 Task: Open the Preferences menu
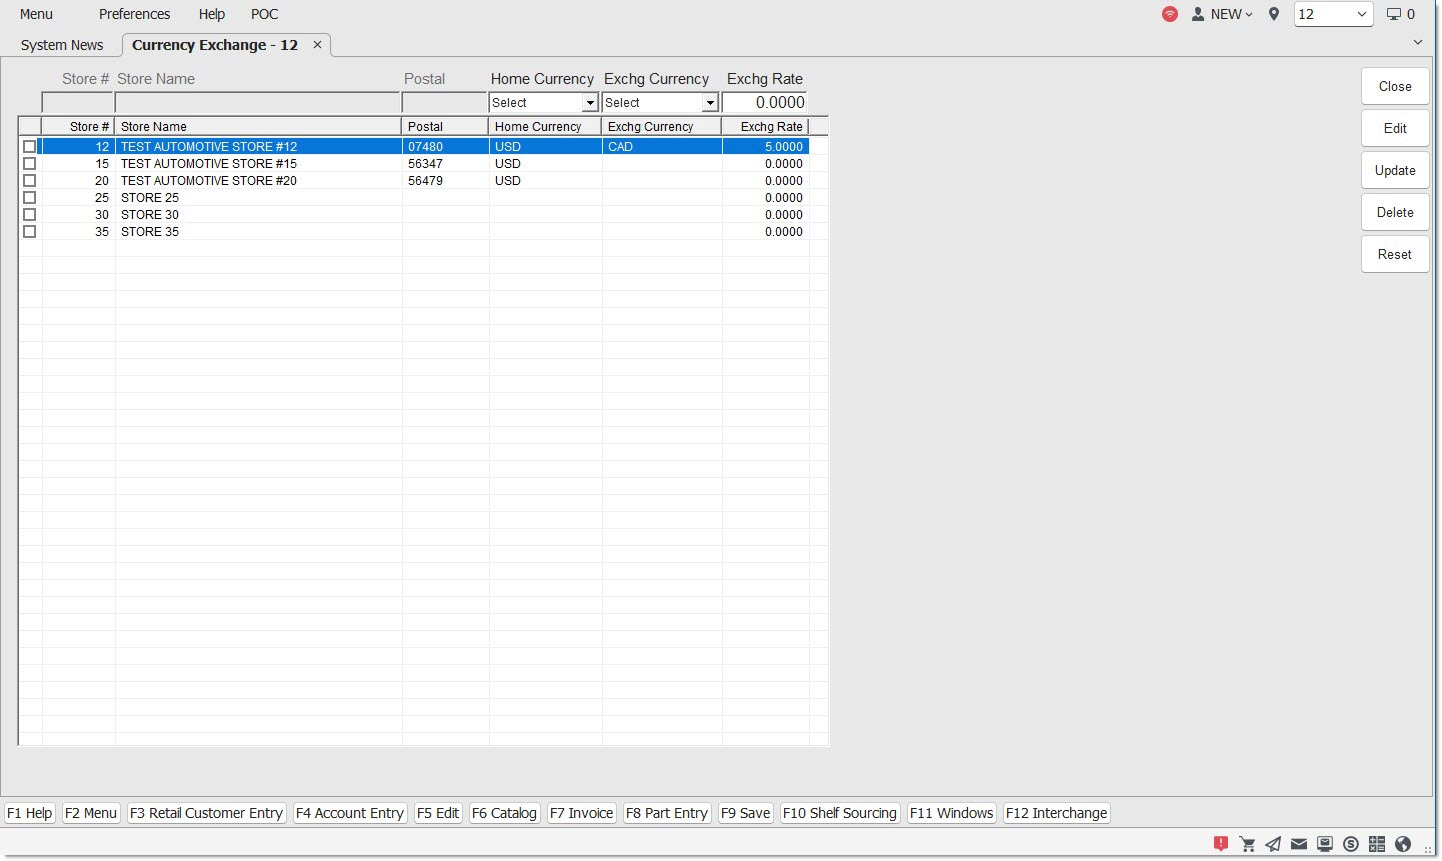tap(134, 14)
